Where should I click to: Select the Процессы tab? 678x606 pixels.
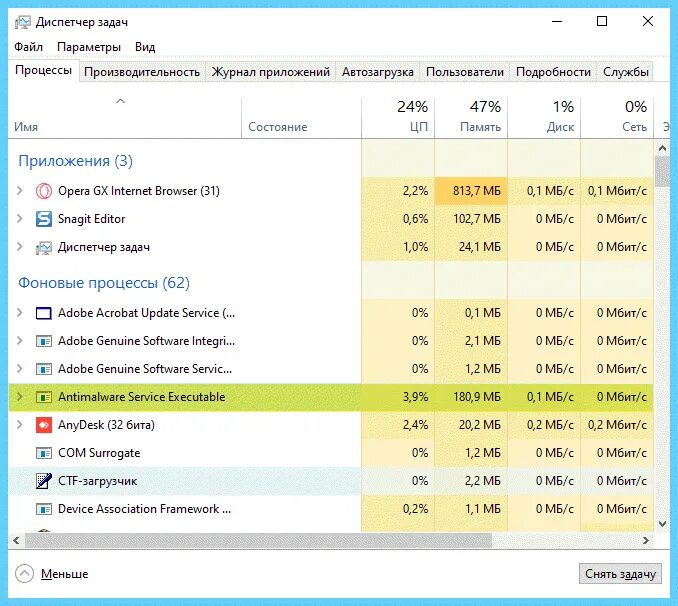click(43, 70)
